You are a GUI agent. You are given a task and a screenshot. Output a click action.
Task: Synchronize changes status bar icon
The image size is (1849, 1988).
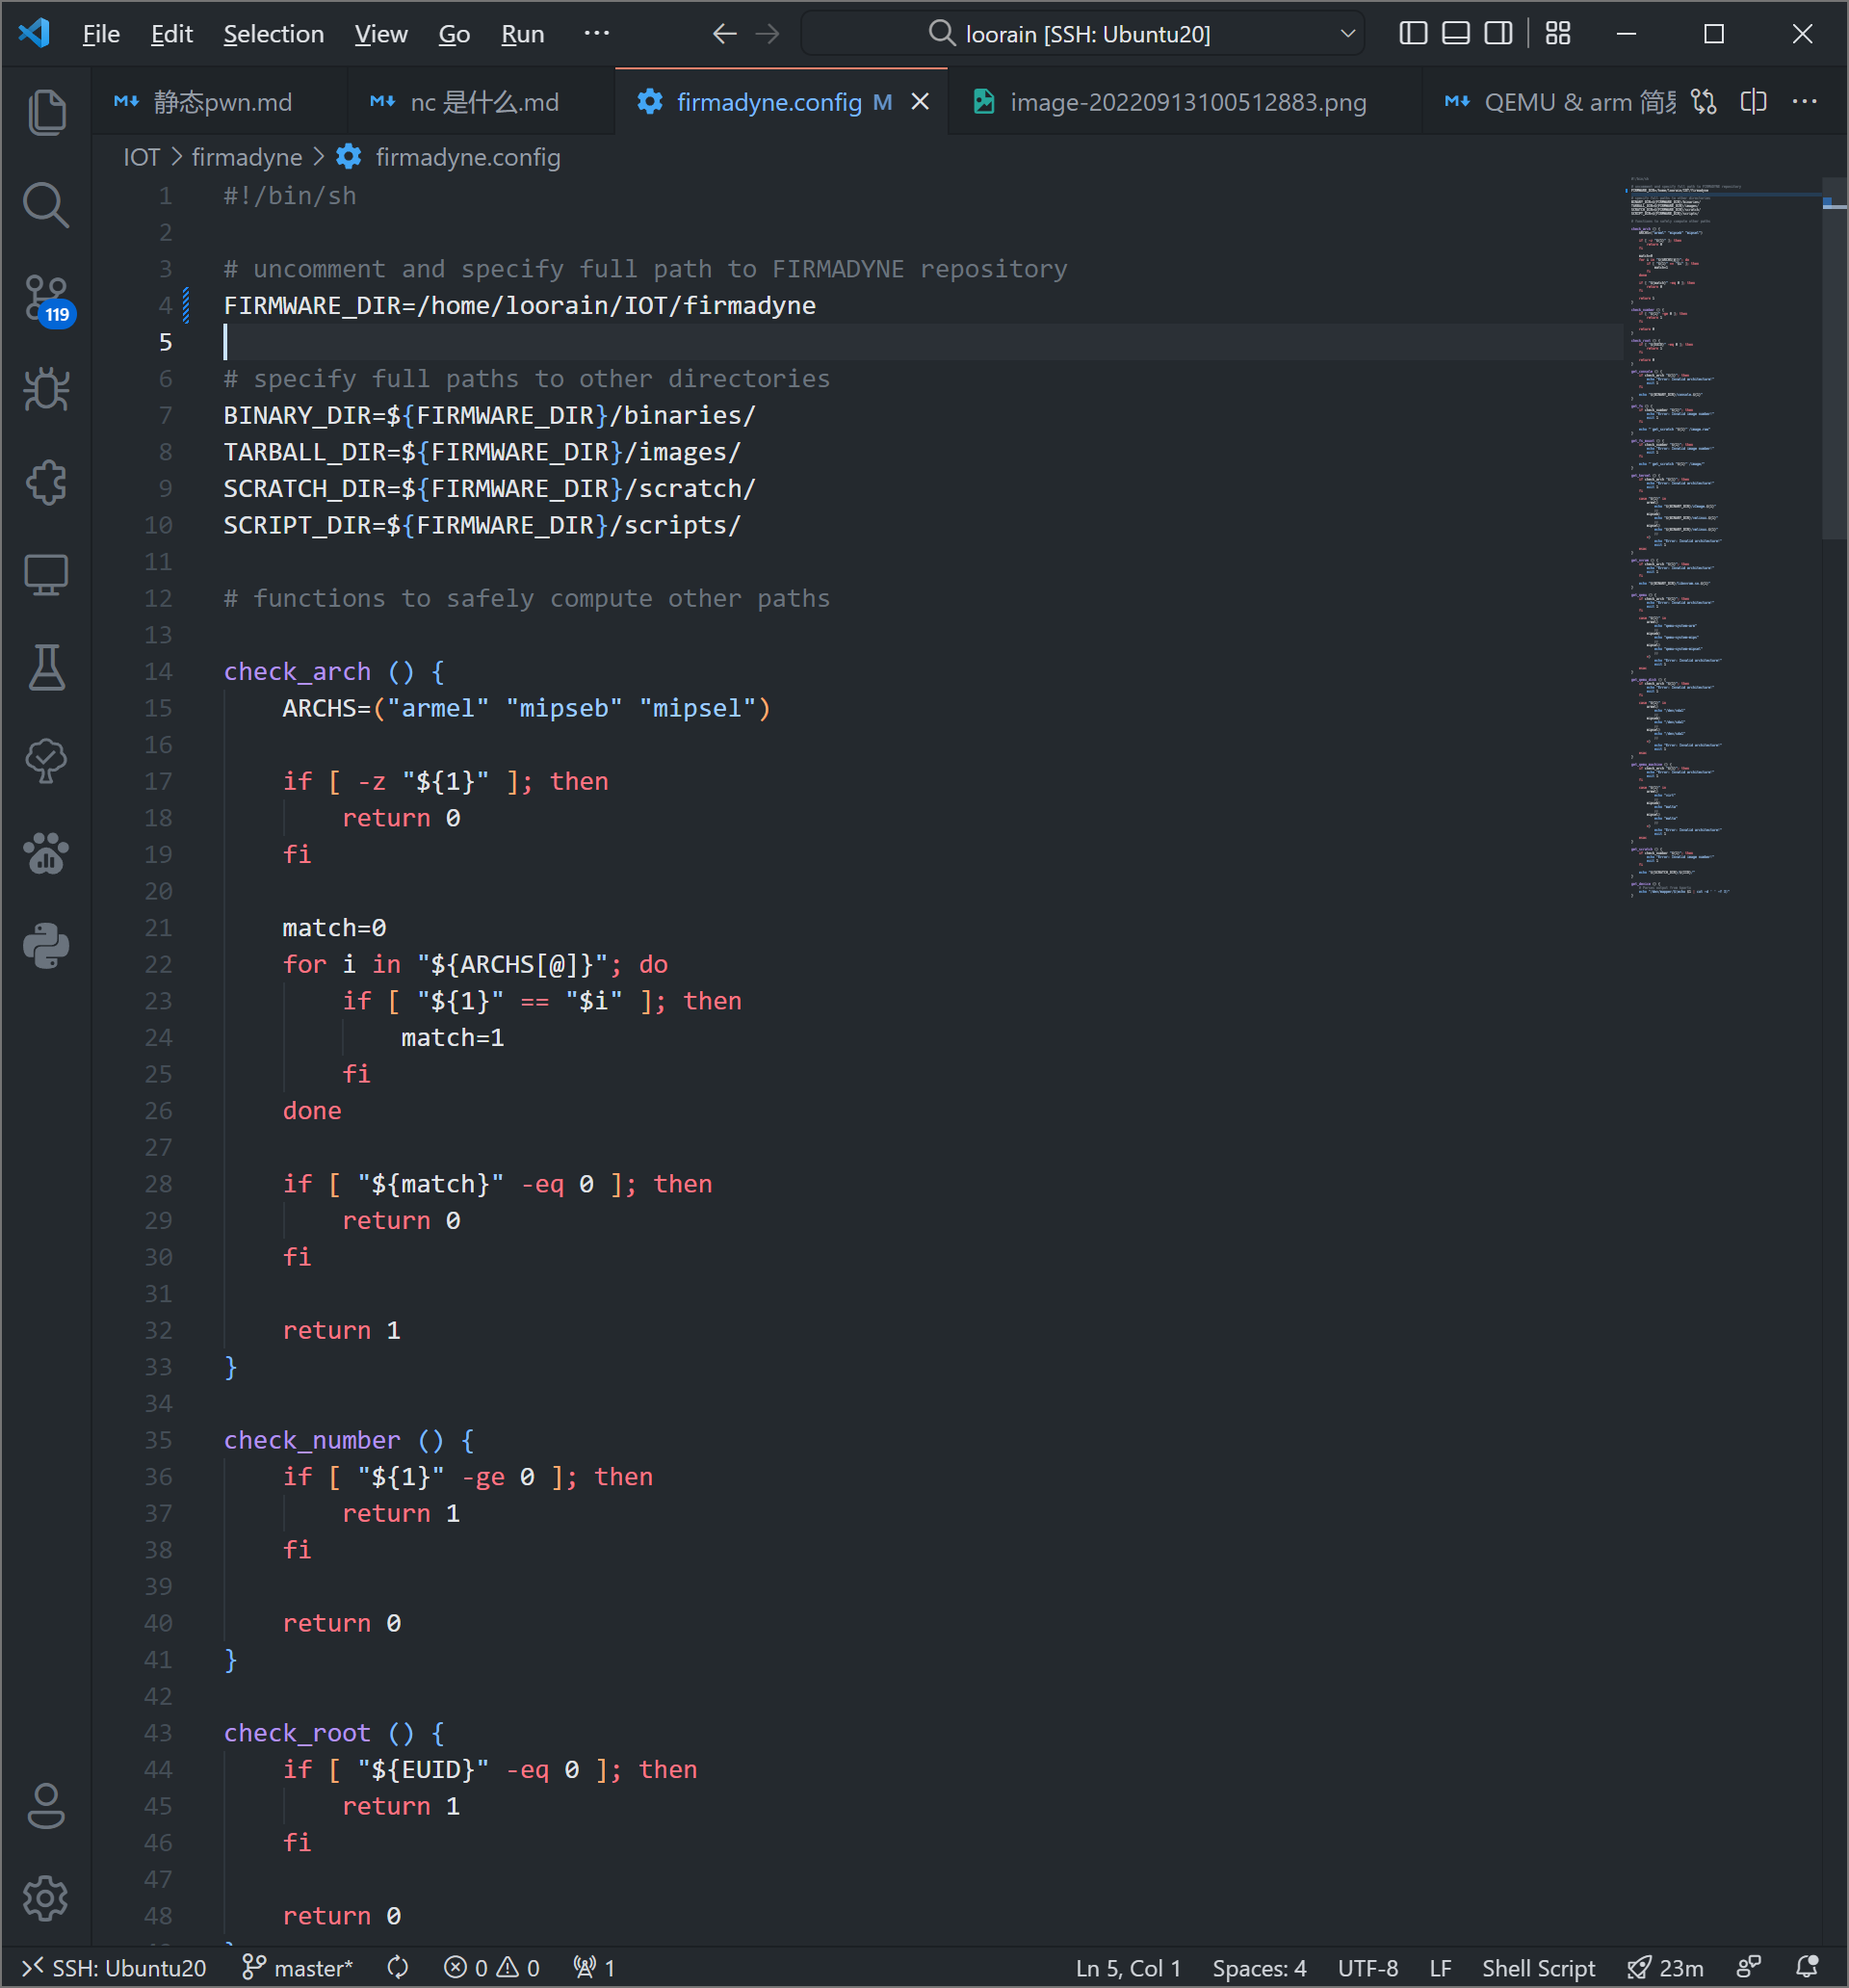click(x=398, y=1968)
